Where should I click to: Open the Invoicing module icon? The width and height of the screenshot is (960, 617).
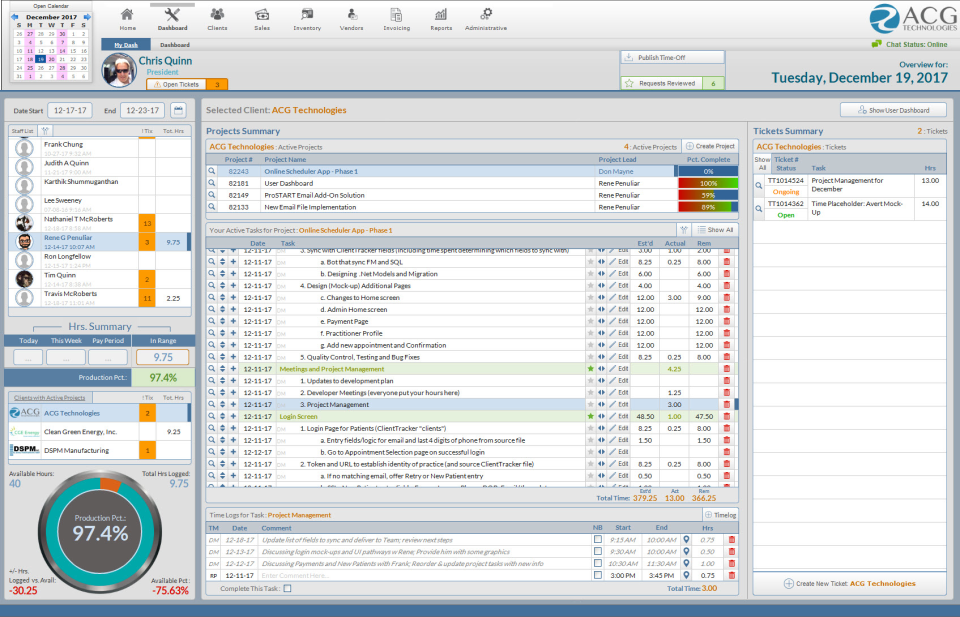point(396,14)
